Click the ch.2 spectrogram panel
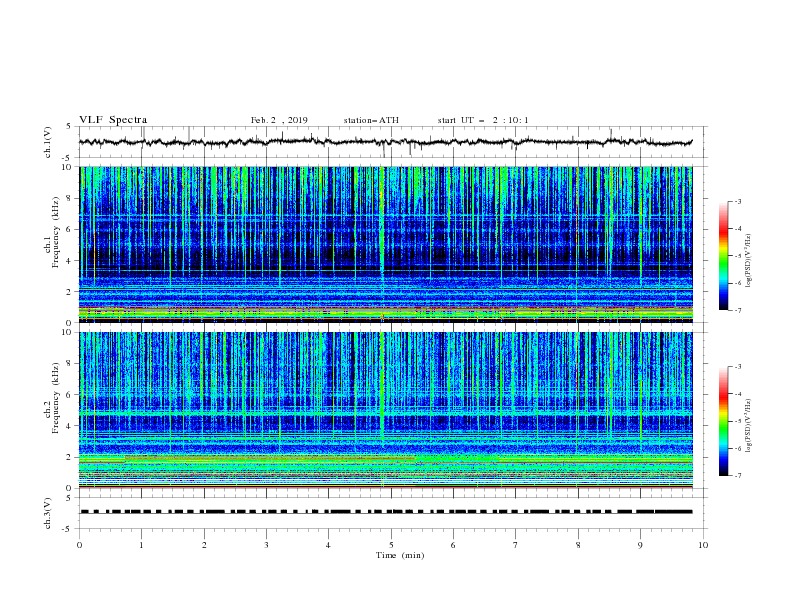Screen dimensions: 792x612 point(386,410)
